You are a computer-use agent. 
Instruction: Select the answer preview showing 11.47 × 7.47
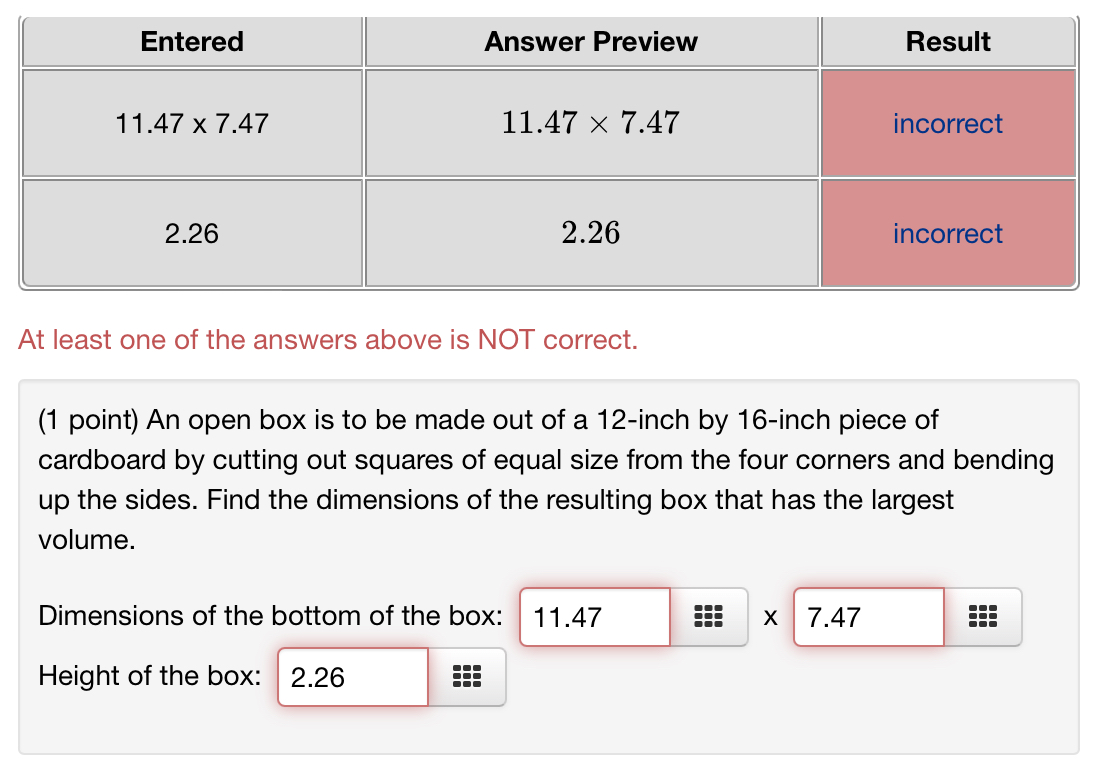coord(590,123)
